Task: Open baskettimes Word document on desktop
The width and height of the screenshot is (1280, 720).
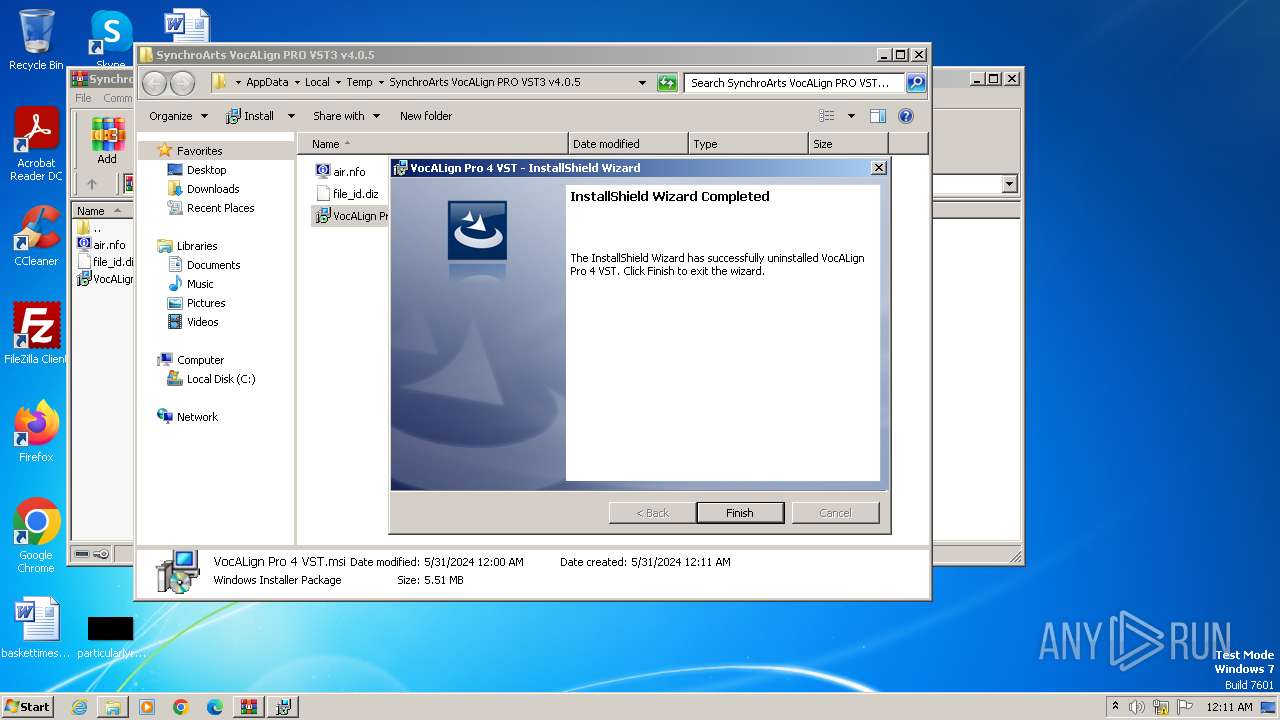Action: coord(36,629)
